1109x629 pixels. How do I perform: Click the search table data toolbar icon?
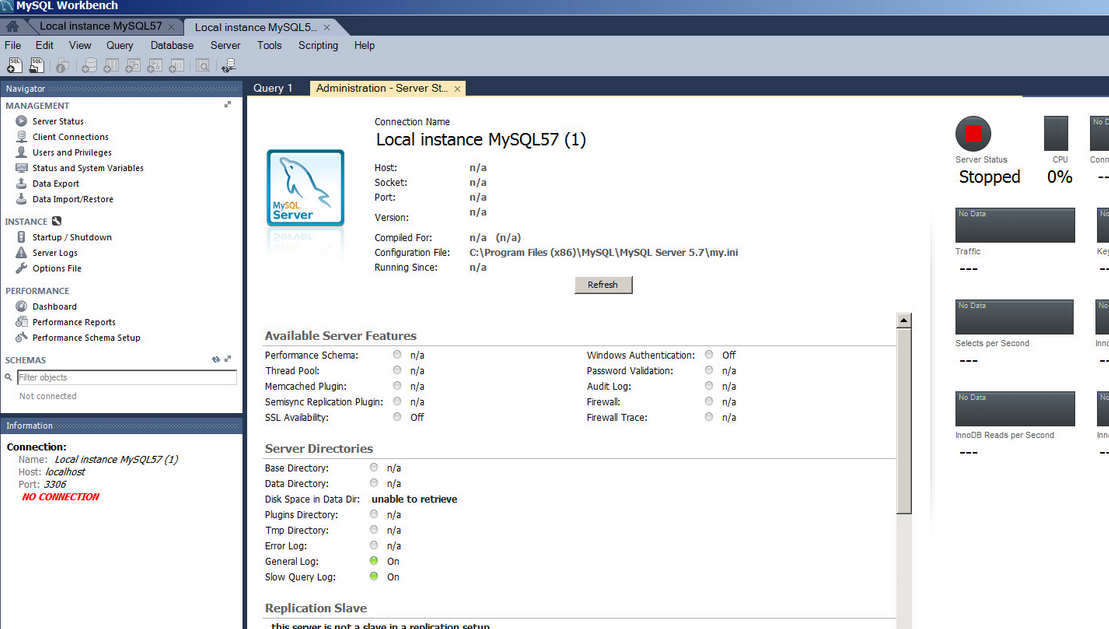click(203, 66)
